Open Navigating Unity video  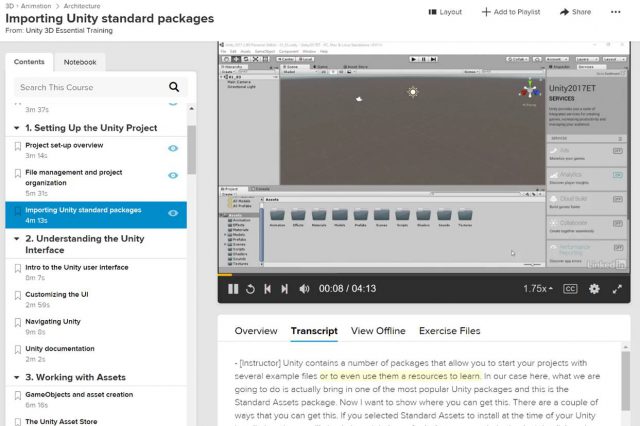click(x=53, y=322)
